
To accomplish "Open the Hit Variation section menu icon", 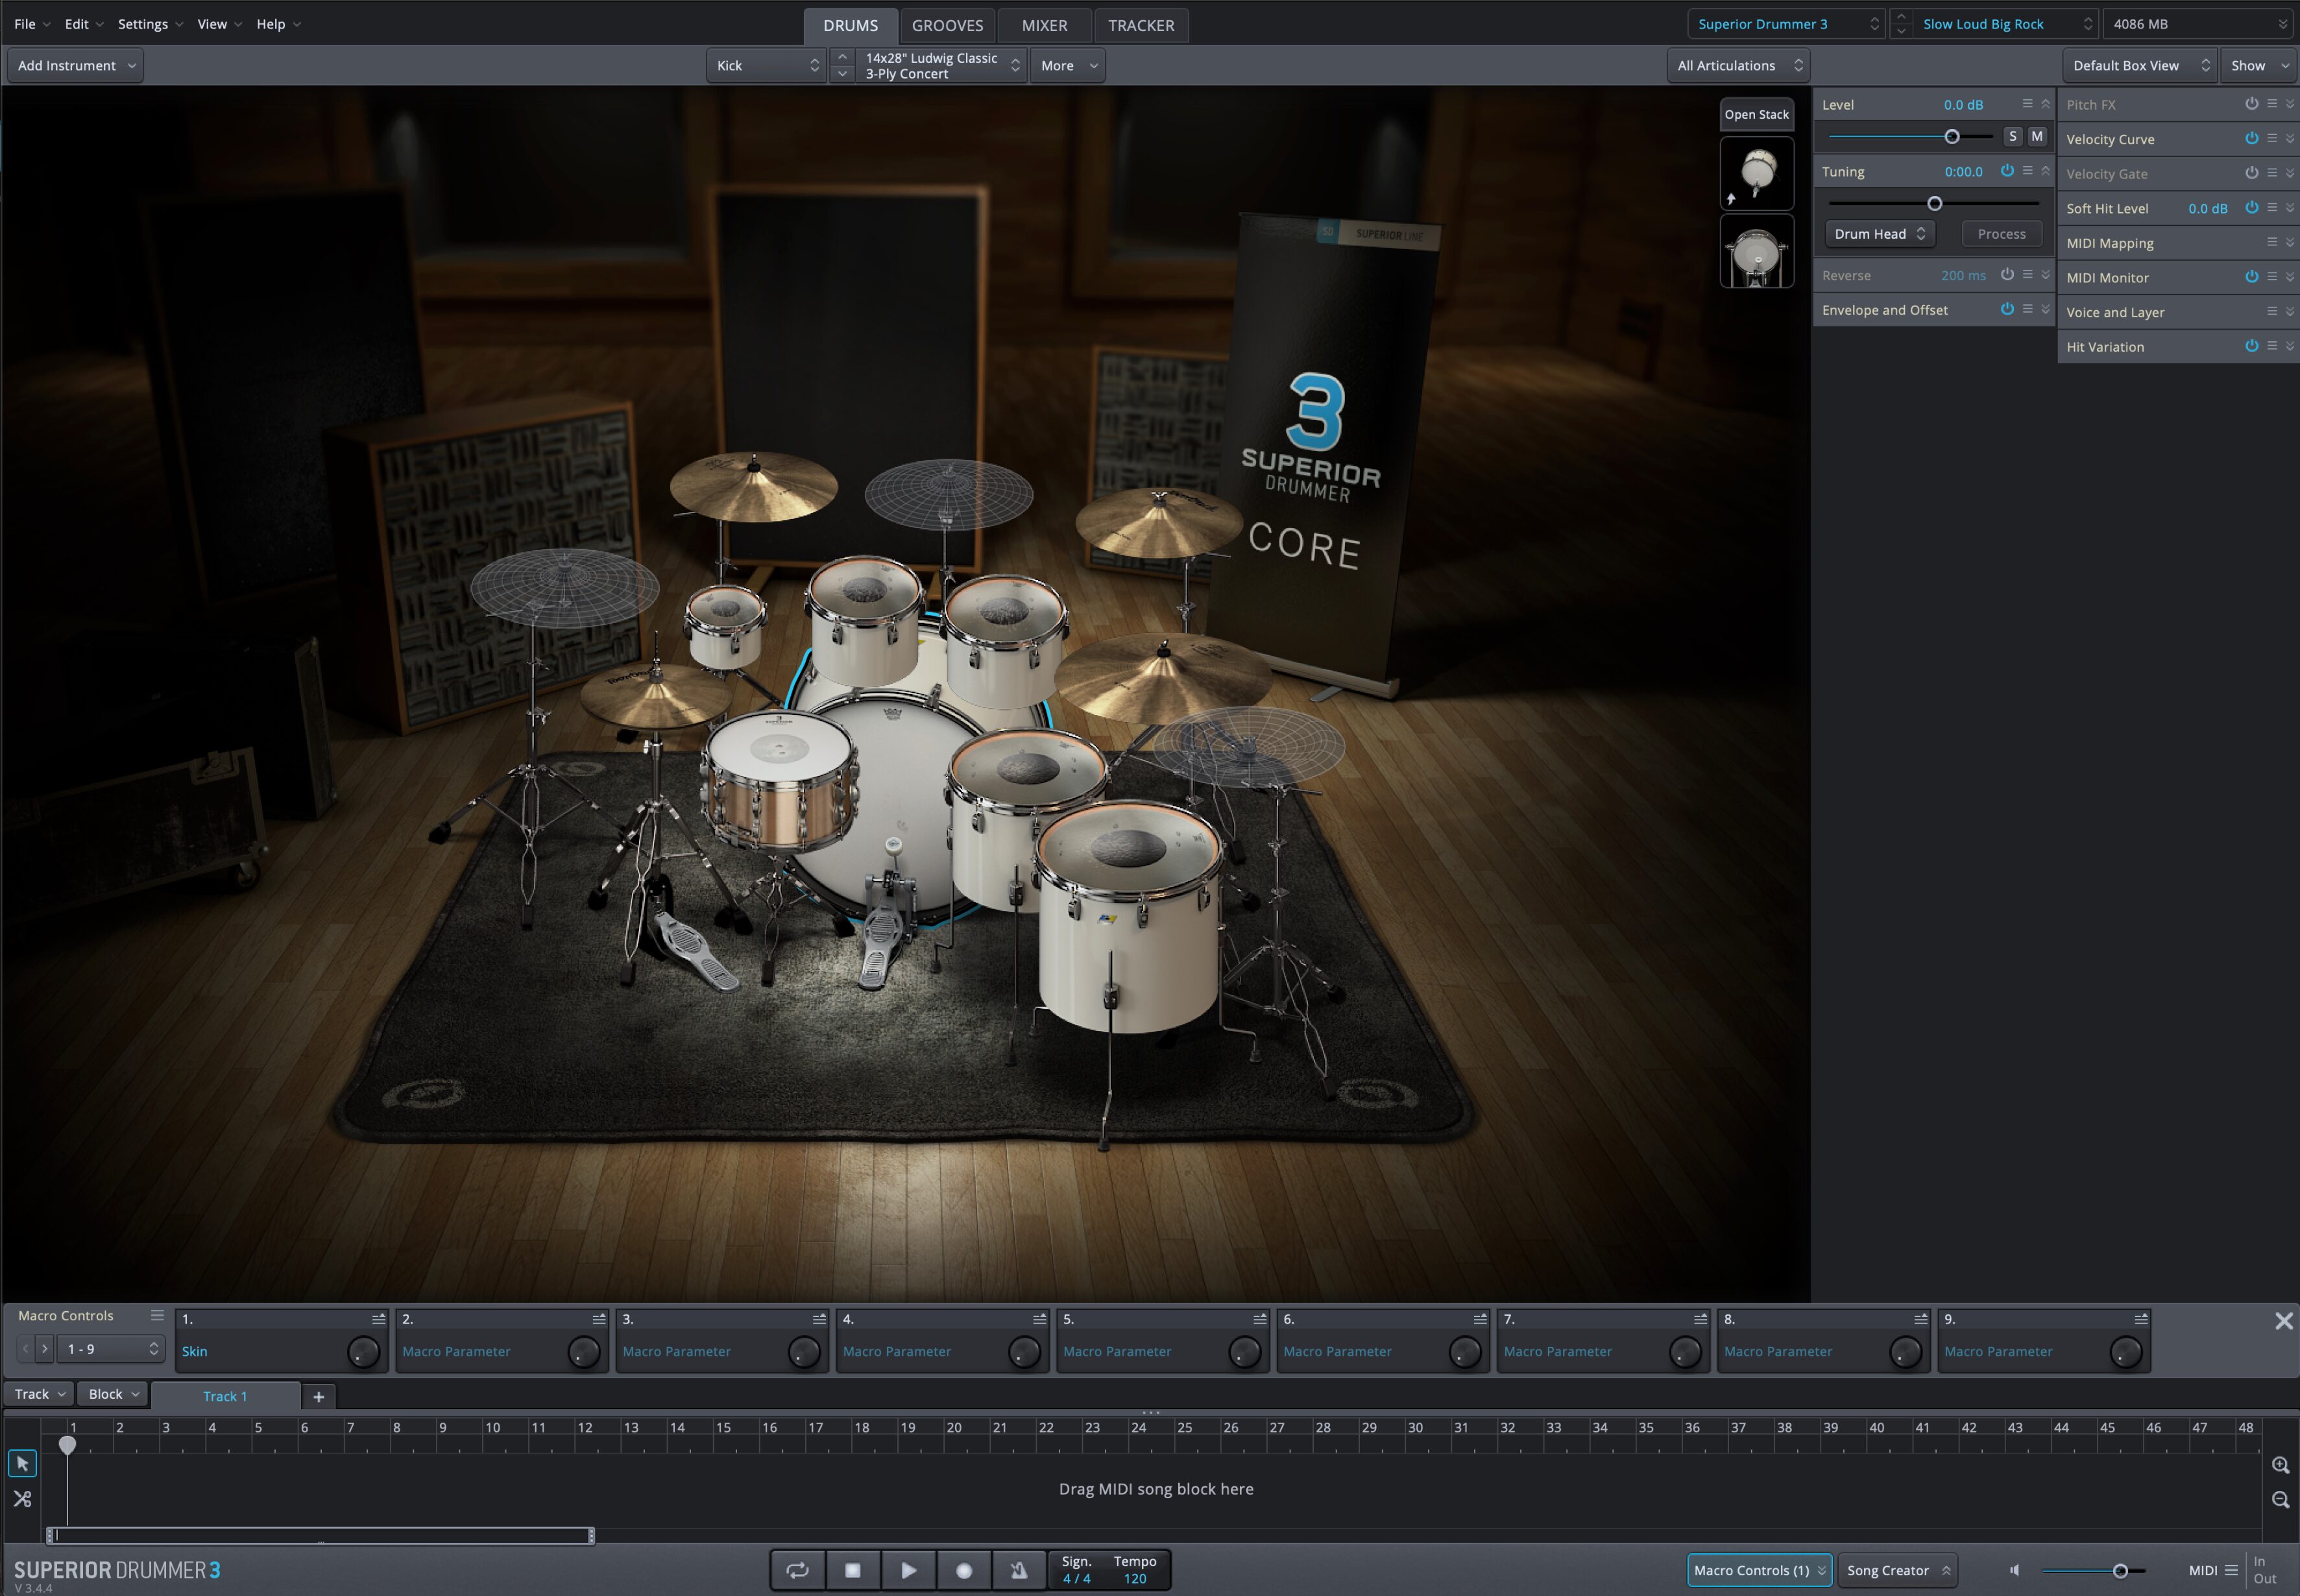I will (2272, 346).
